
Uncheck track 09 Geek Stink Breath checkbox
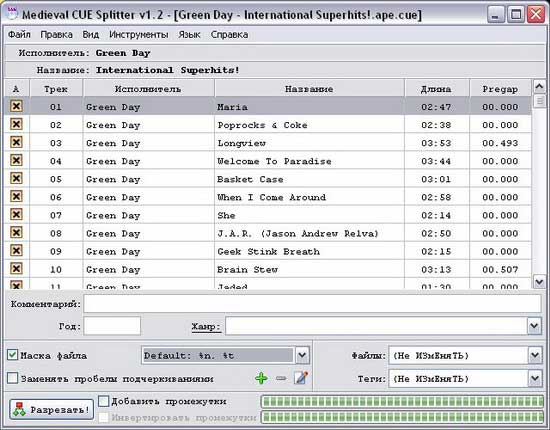16,250
